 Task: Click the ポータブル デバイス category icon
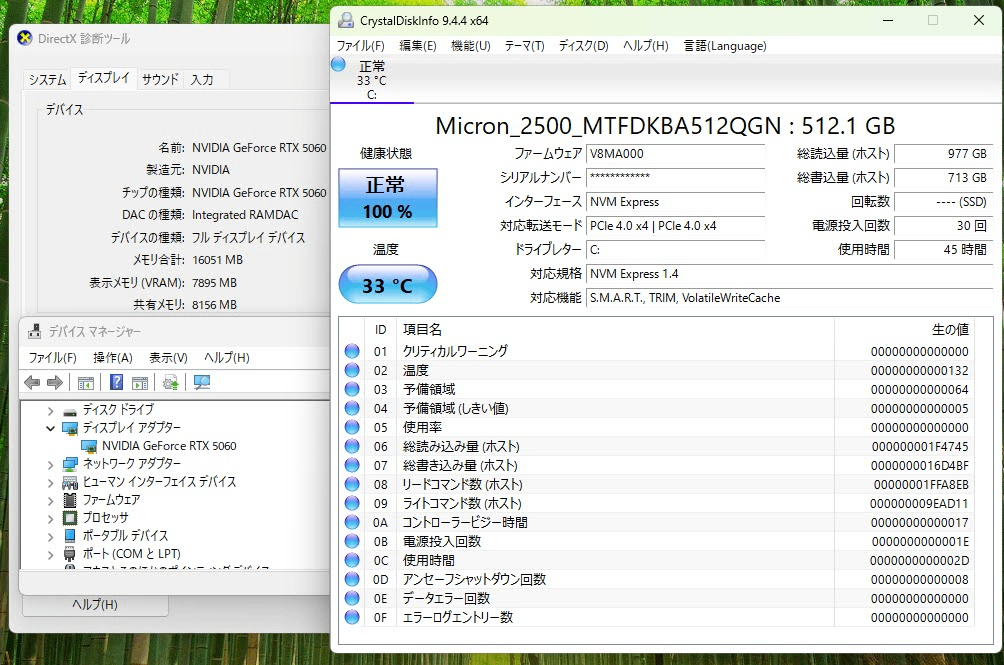click(70, 535)
